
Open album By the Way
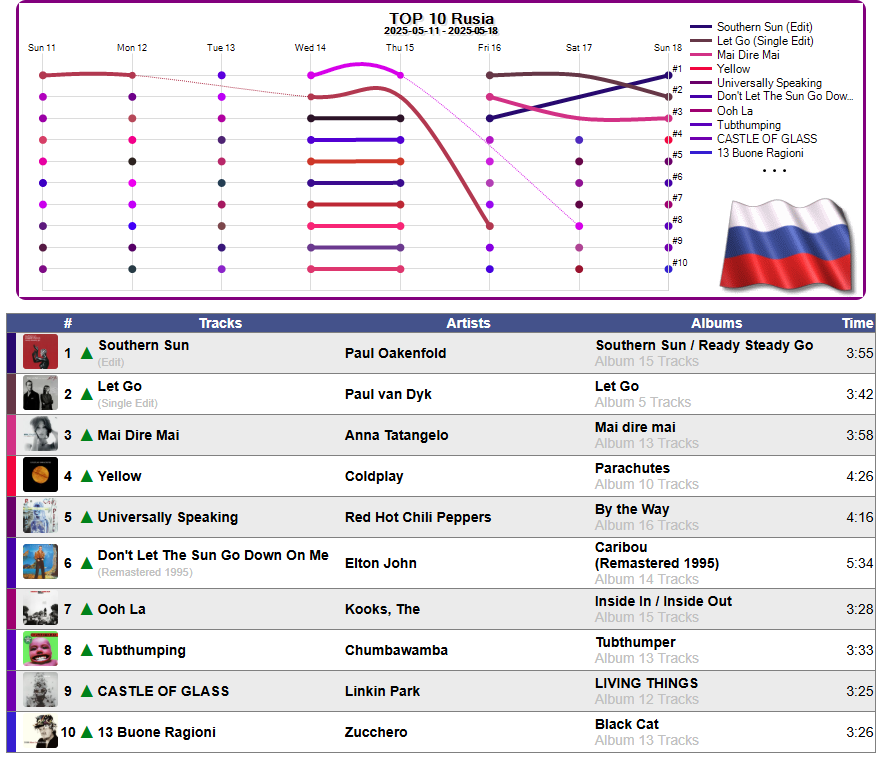[632, 509]
